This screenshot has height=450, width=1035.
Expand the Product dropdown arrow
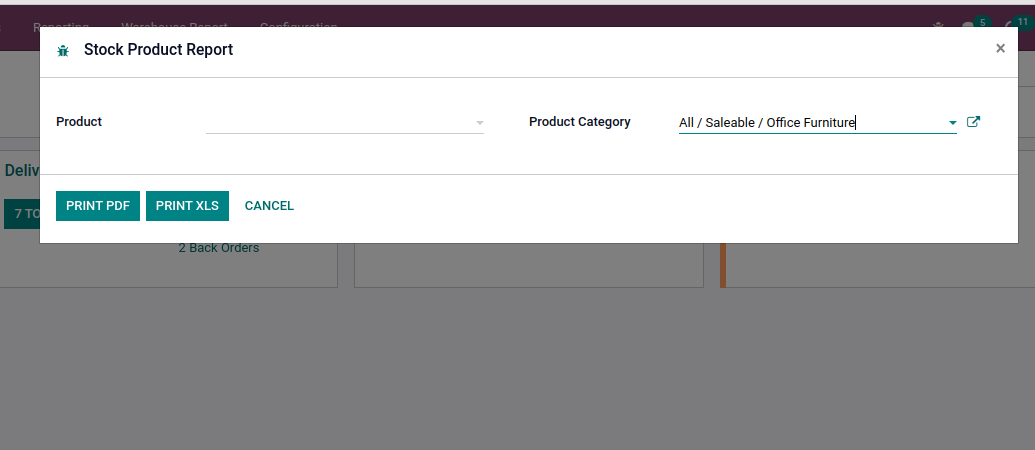pos(479,123)
